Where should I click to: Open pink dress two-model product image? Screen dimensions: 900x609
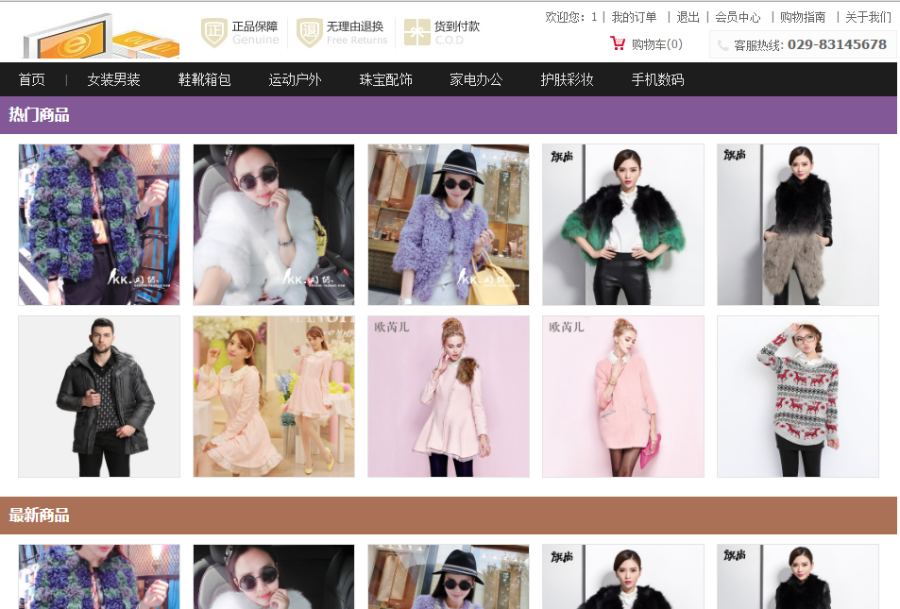274,396
